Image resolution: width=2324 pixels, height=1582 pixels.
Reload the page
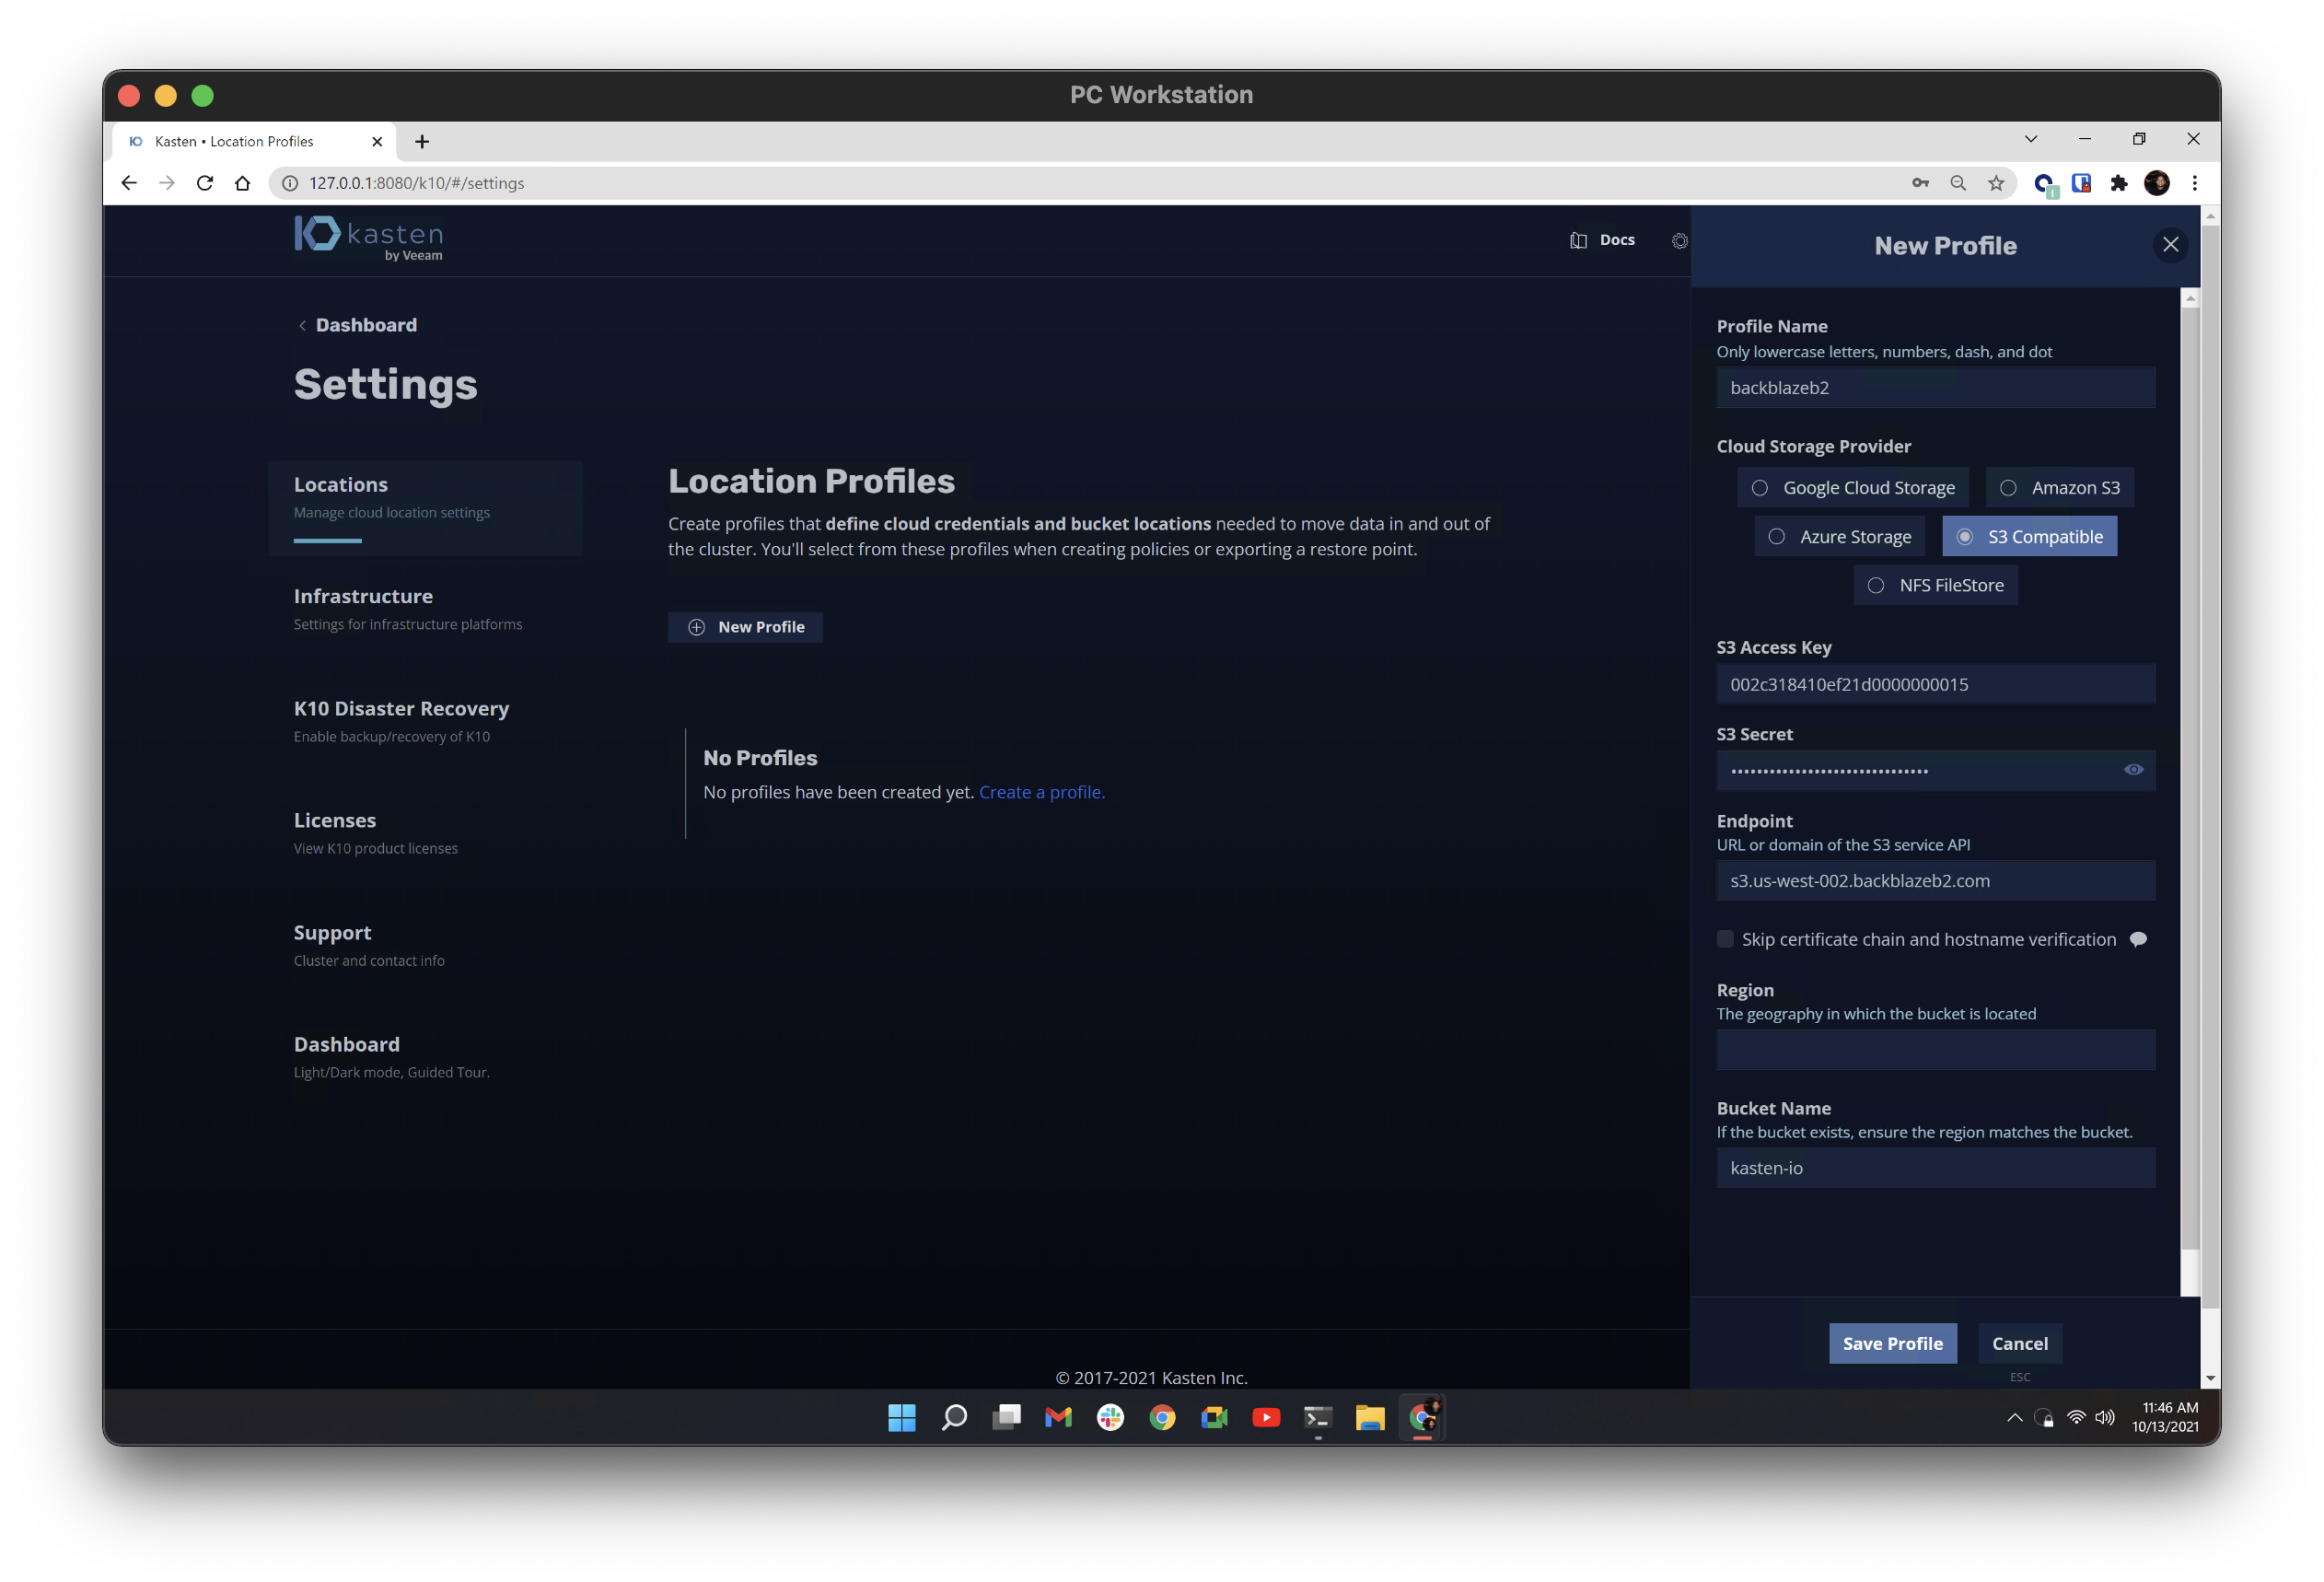205,183
